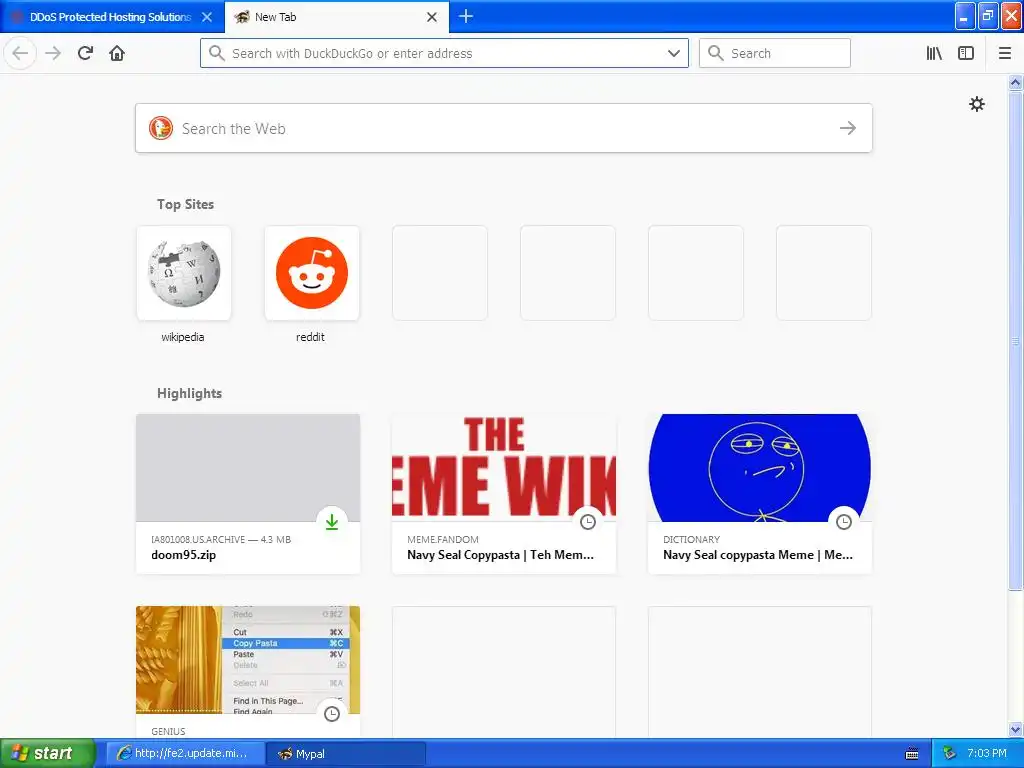Click the DuckDuckGo logo in search box
The height and width of the screenshot is (768, 1024).
pos(161,128)
